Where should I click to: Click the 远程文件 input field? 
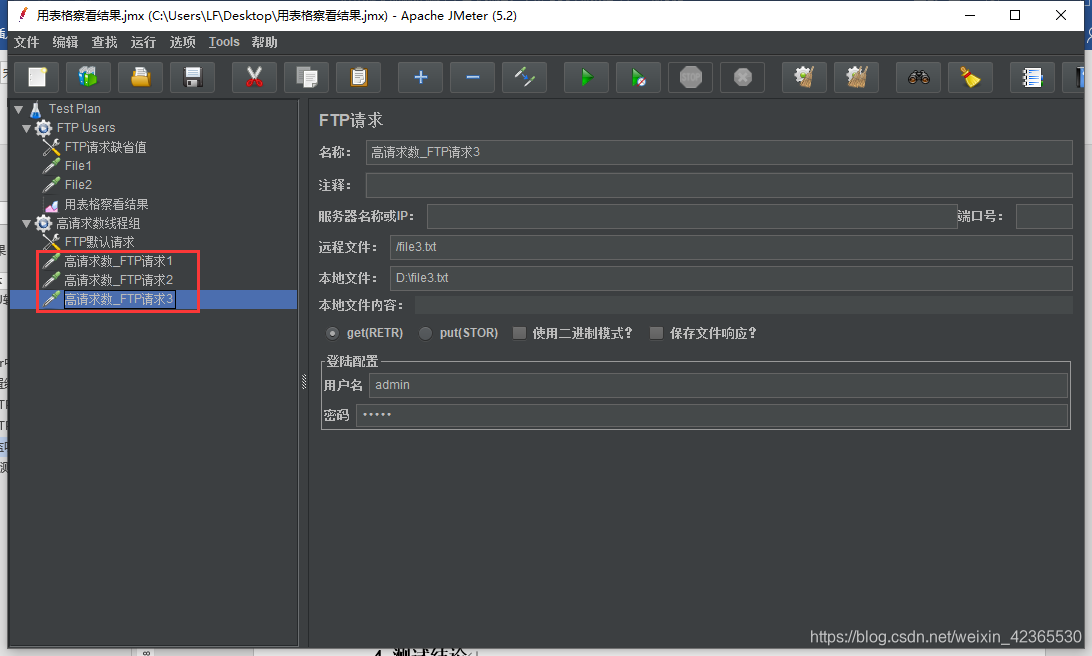click(700, 246)
